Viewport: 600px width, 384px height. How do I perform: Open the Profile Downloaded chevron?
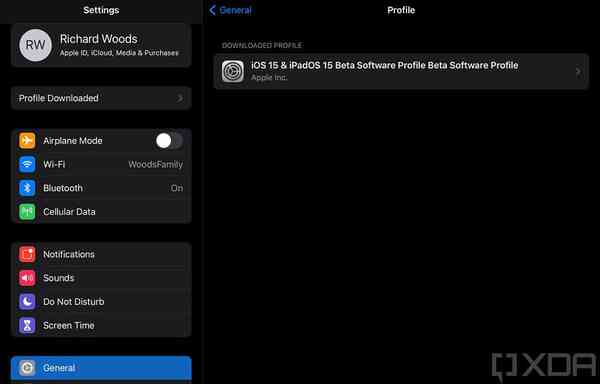(x=180, y=99)
